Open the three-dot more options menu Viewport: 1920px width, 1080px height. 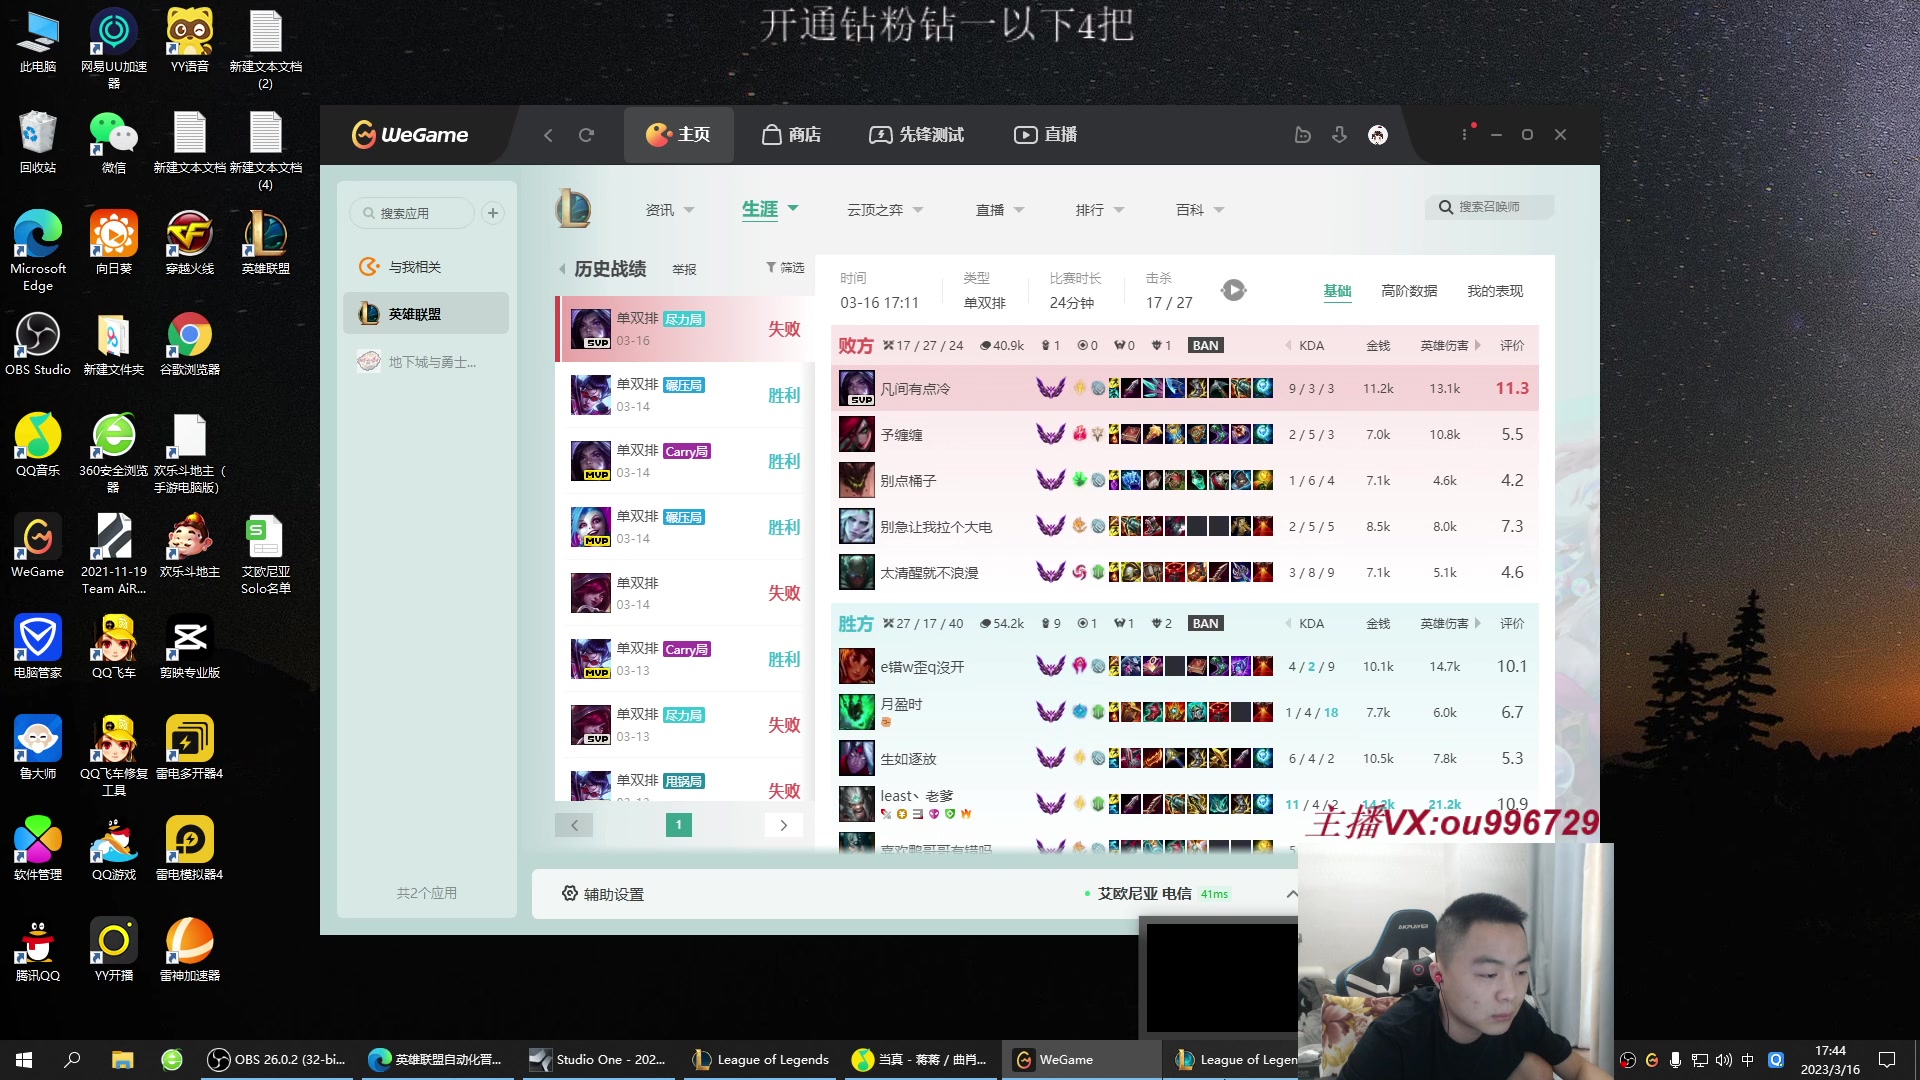coord(1464,134)
